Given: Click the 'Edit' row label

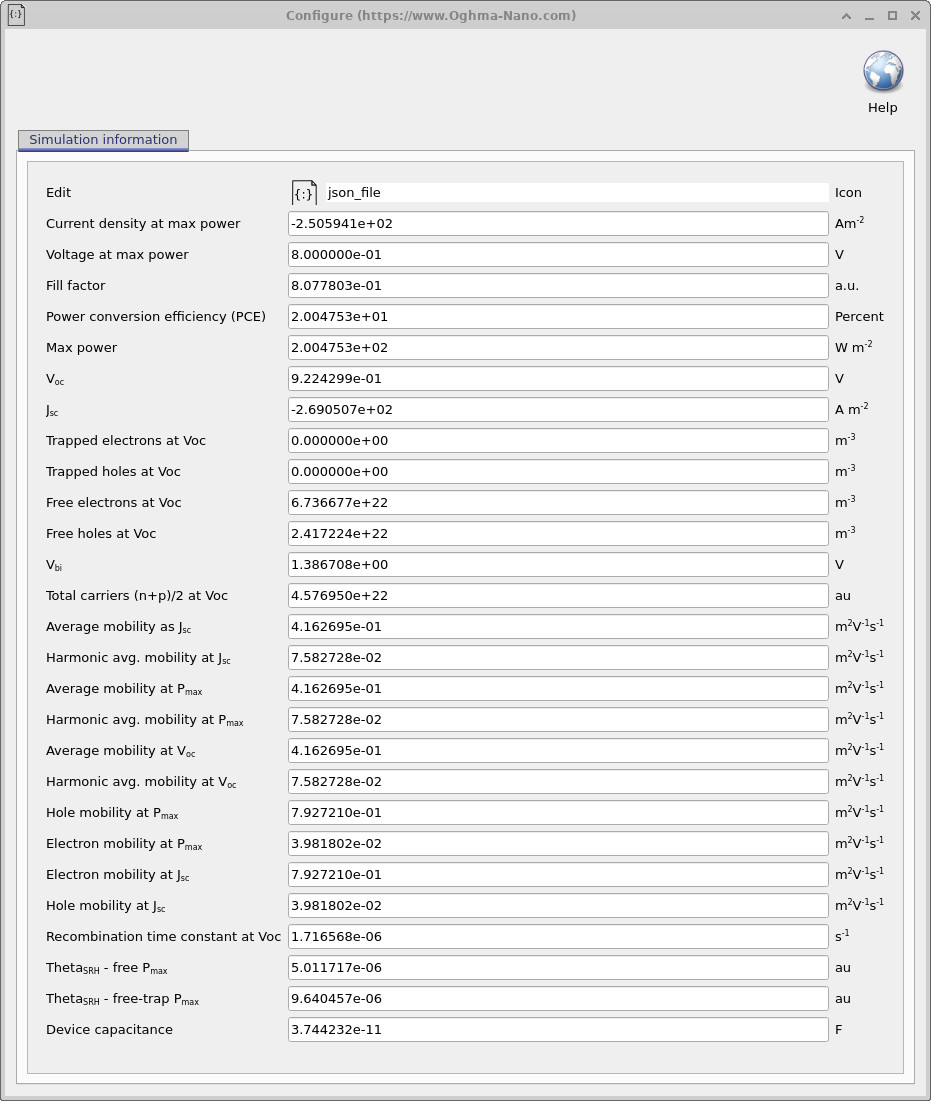Looking at the screenshot, I should [x=58, y=192].
